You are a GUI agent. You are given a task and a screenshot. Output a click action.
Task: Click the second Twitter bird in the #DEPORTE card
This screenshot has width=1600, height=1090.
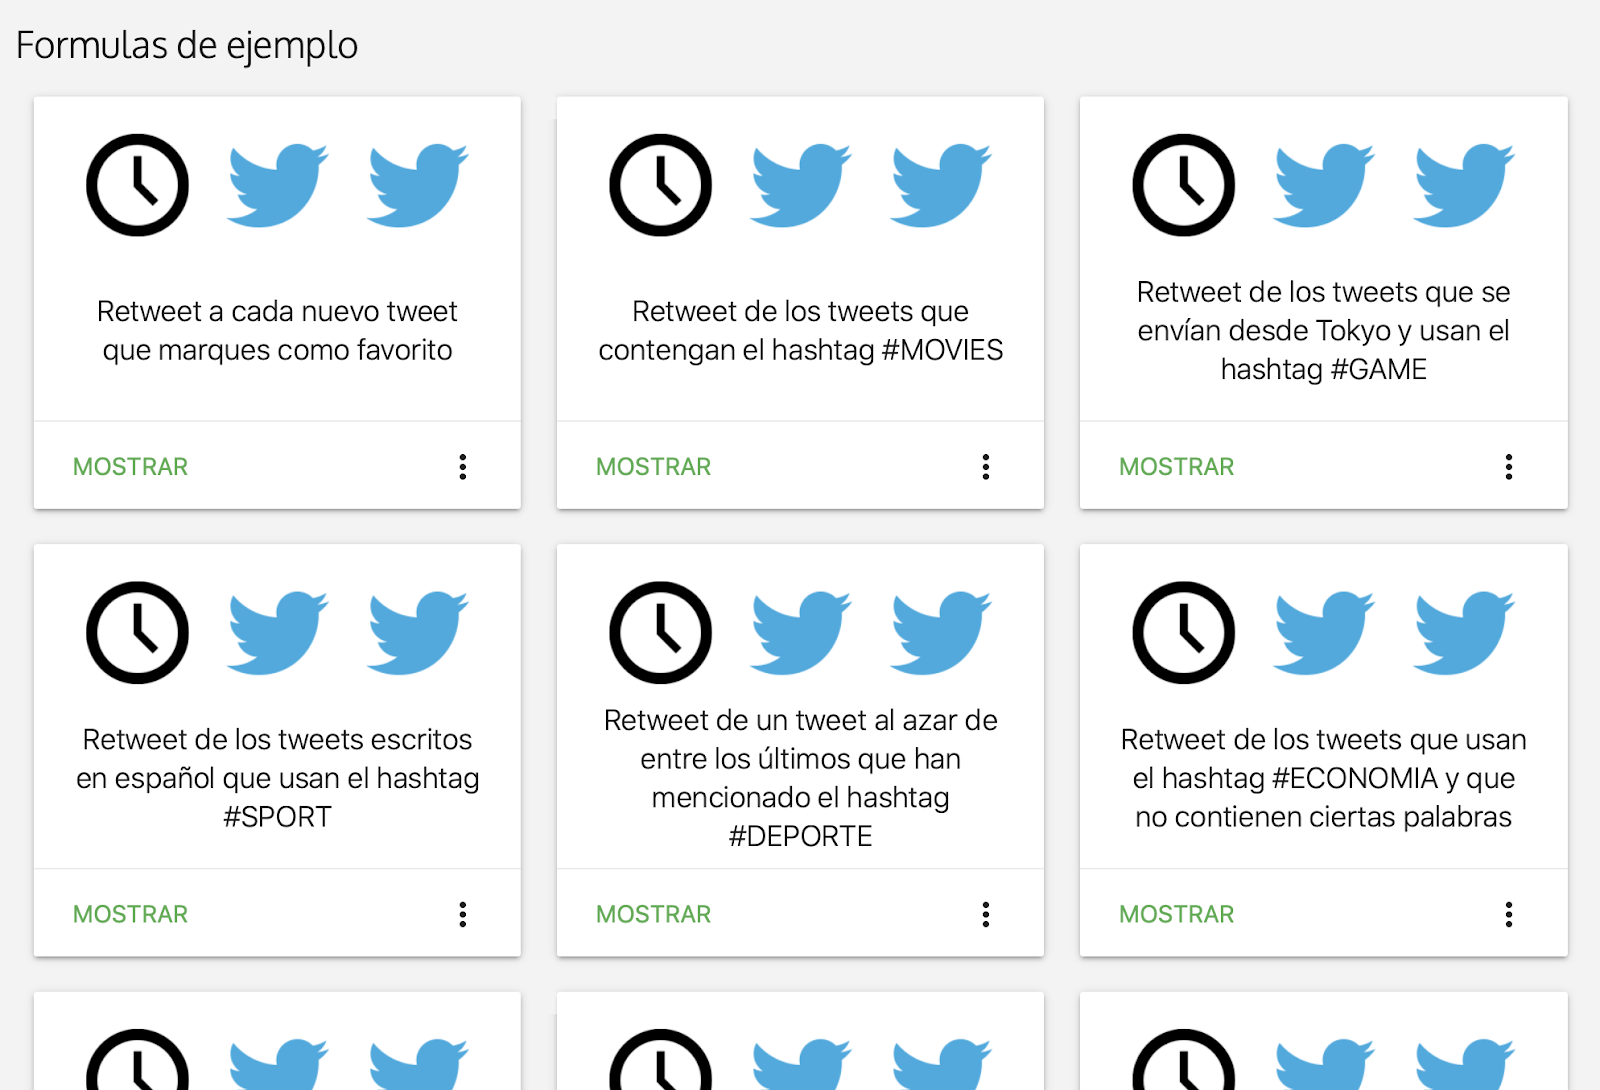[x=940, y=633]
